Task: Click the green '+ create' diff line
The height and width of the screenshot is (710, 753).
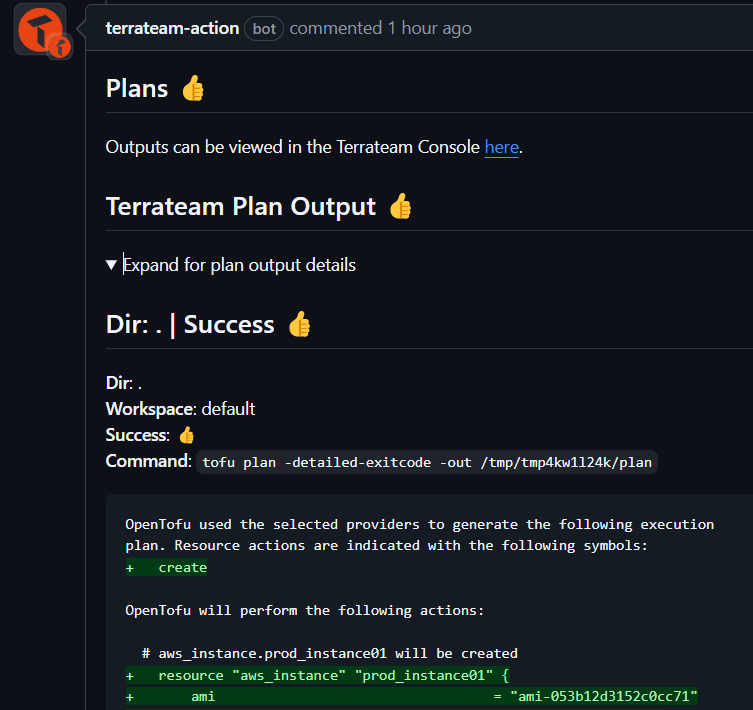Action: 166,568
